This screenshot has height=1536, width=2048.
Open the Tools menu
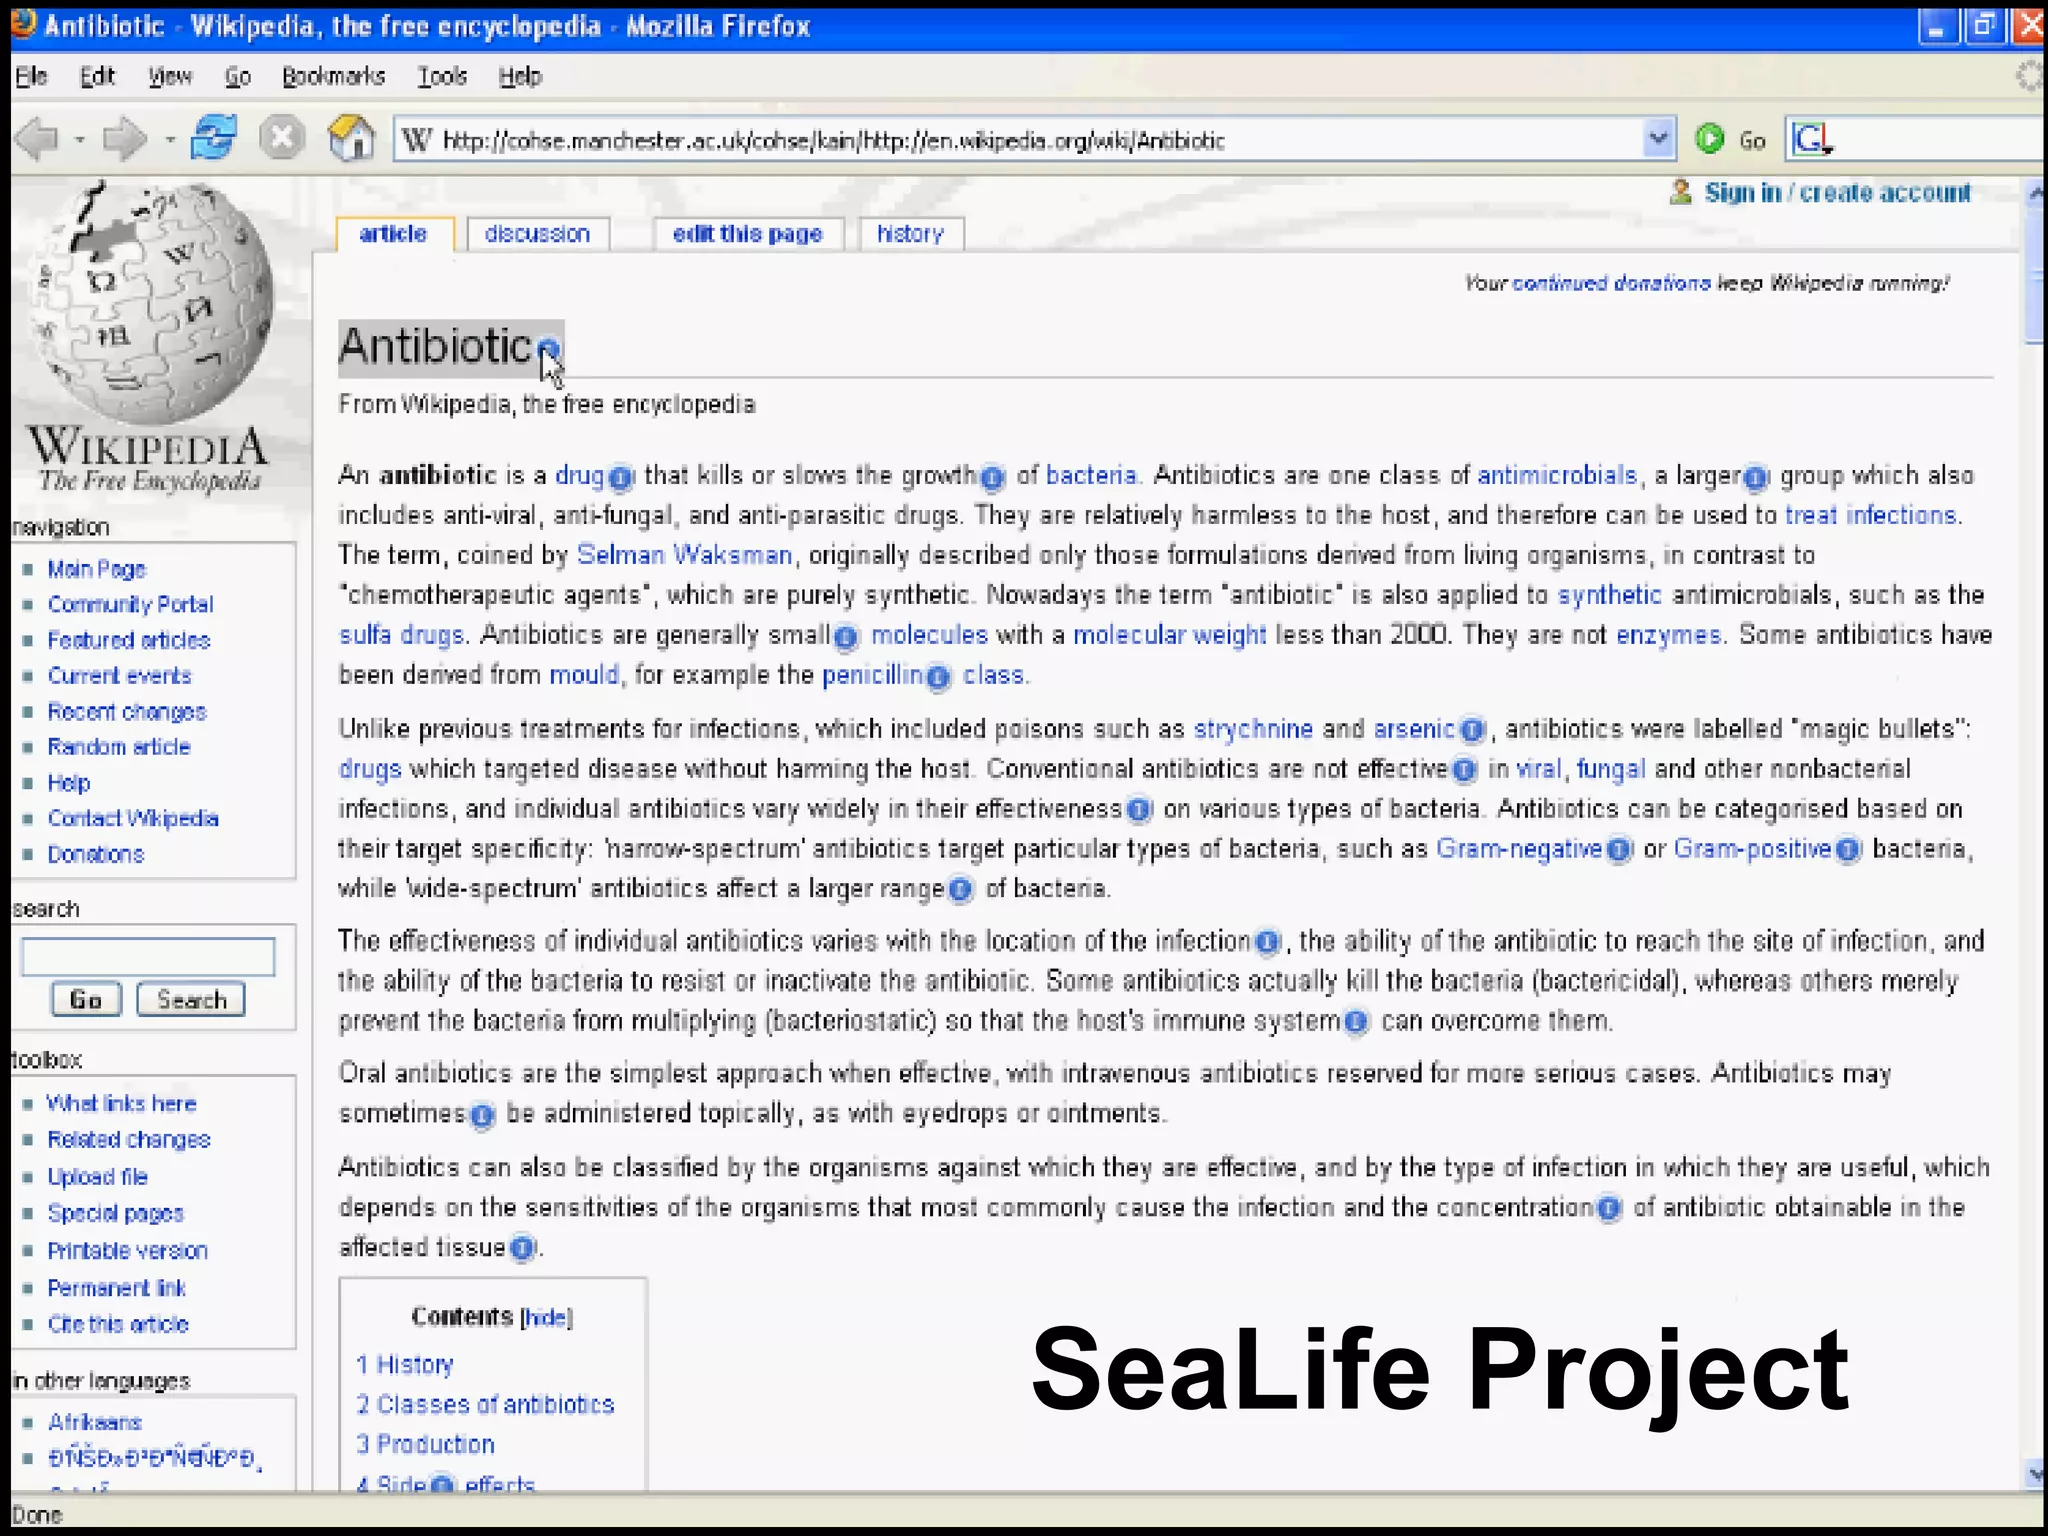pyautogui.click(x=442, y=76)
